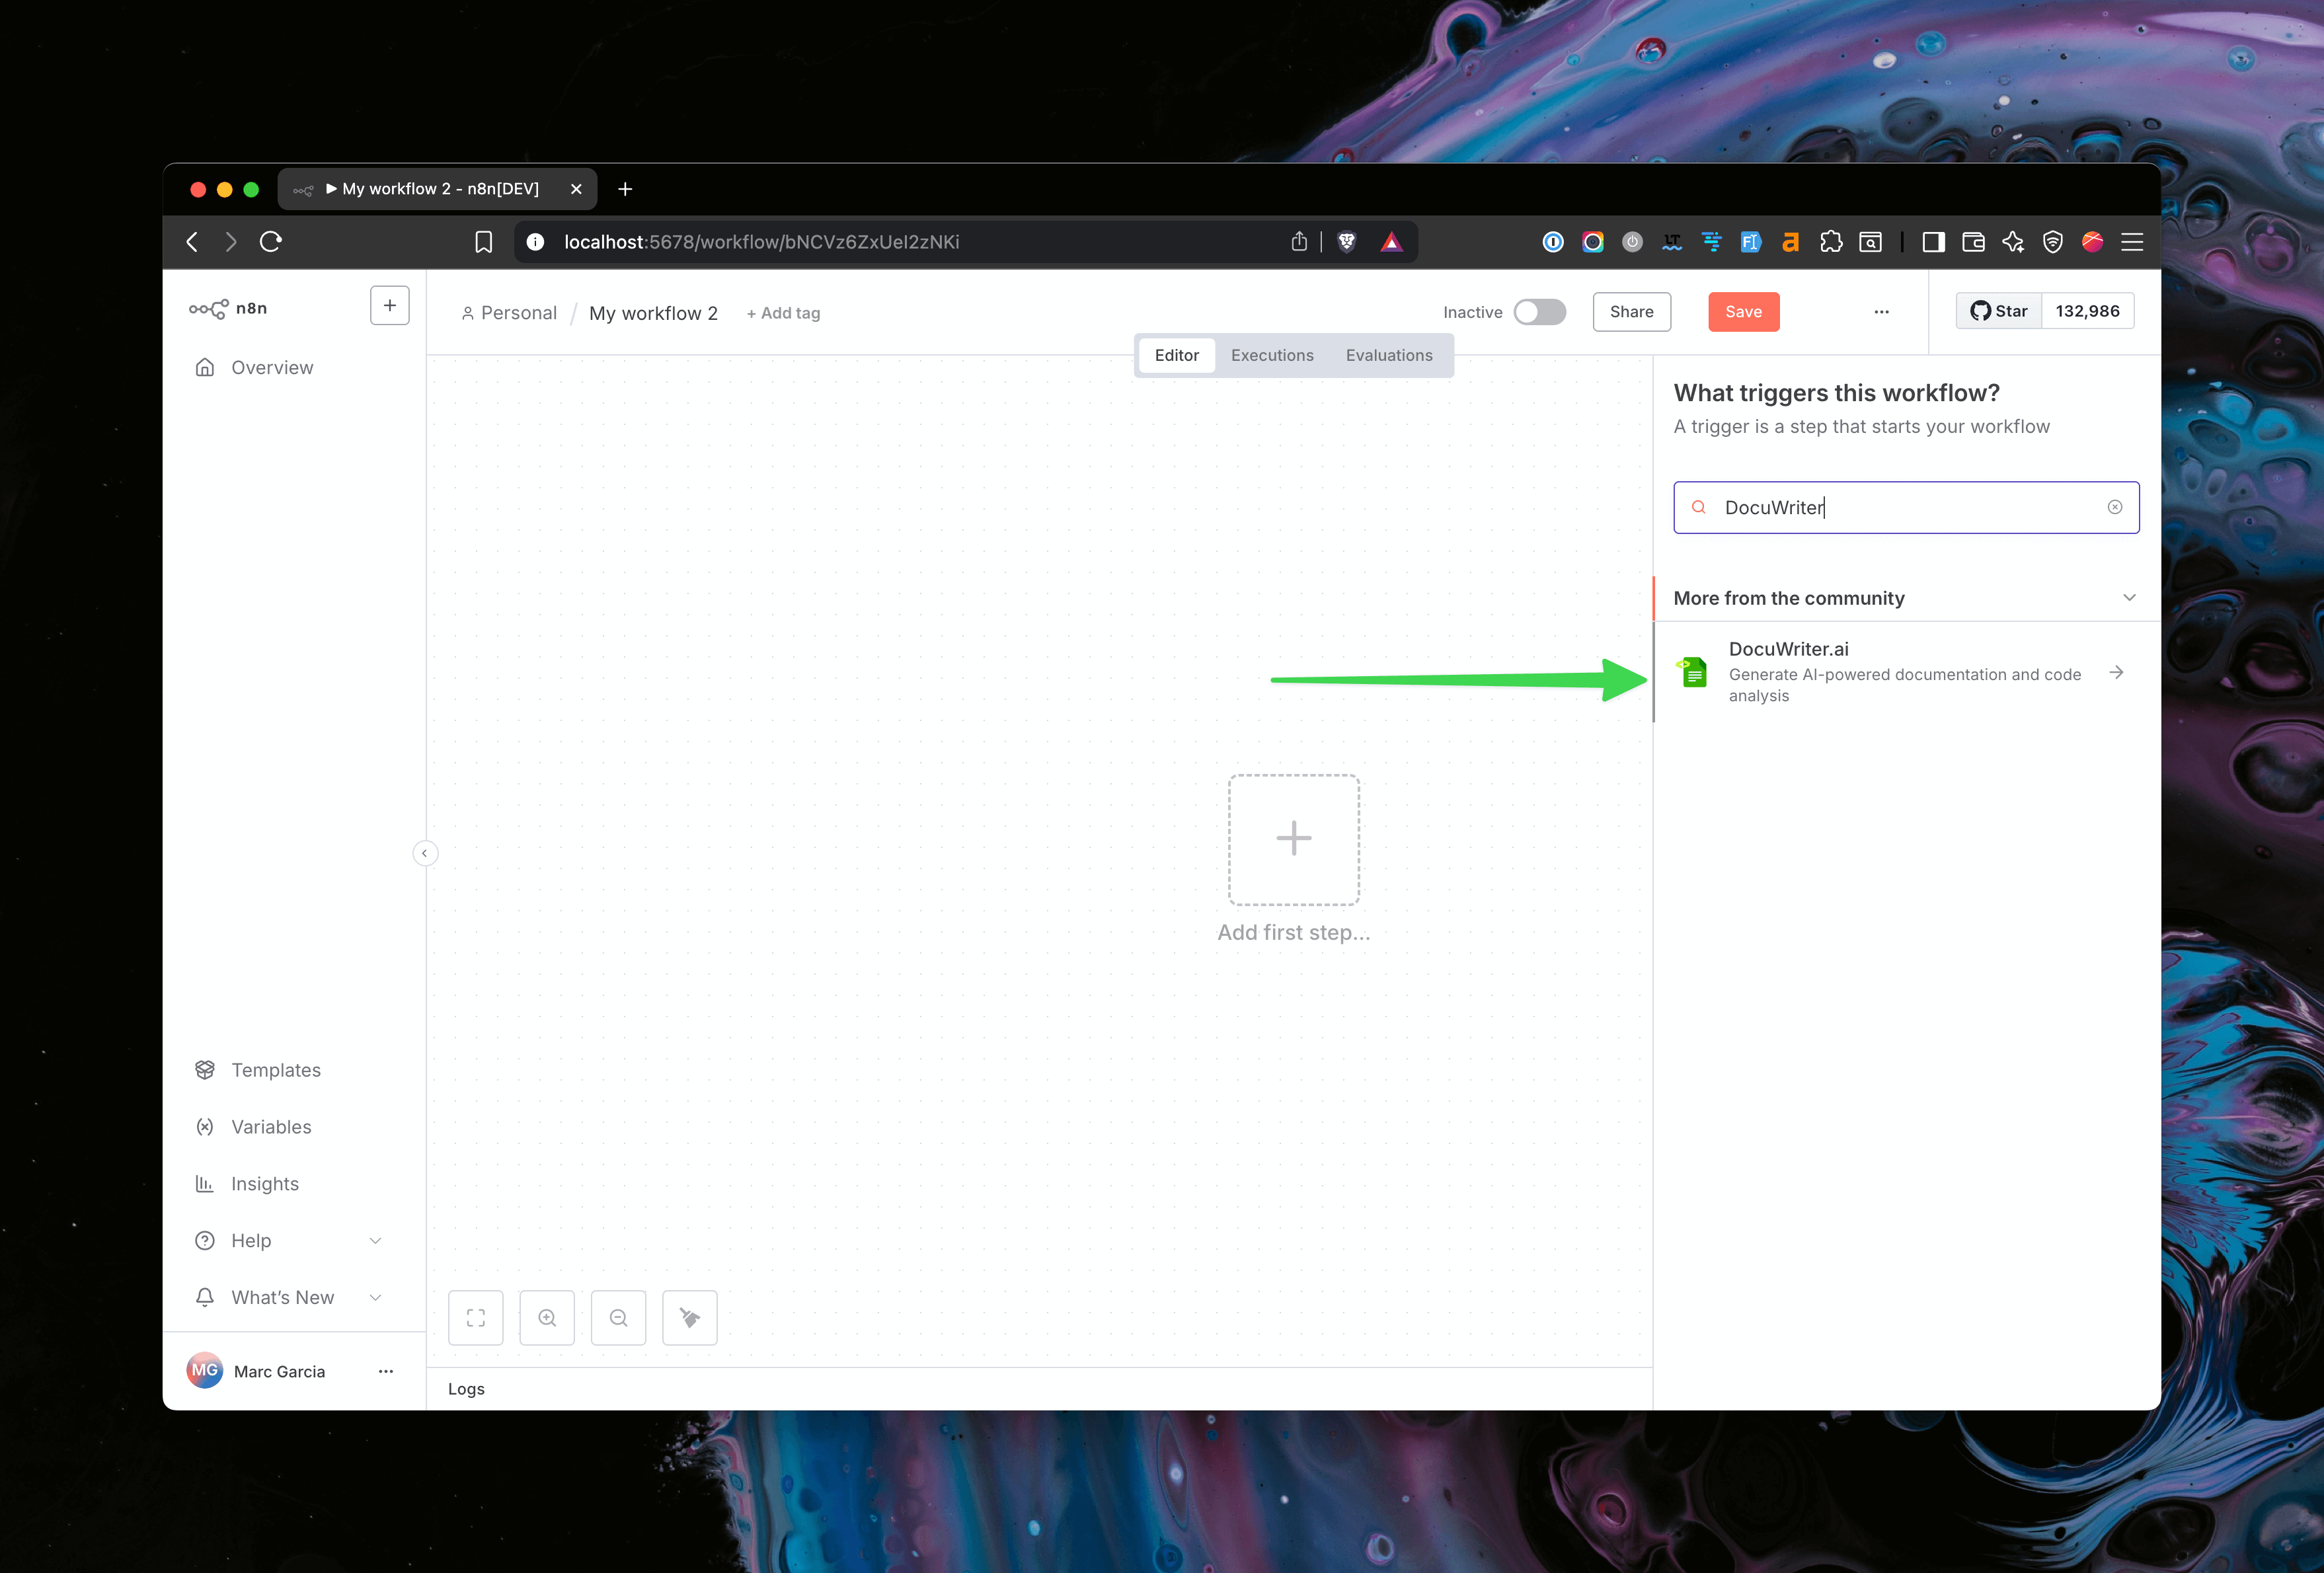Collapse the More from the community section
Viewport: 2324px width, 1573px height.
[x=2128, y=597]
